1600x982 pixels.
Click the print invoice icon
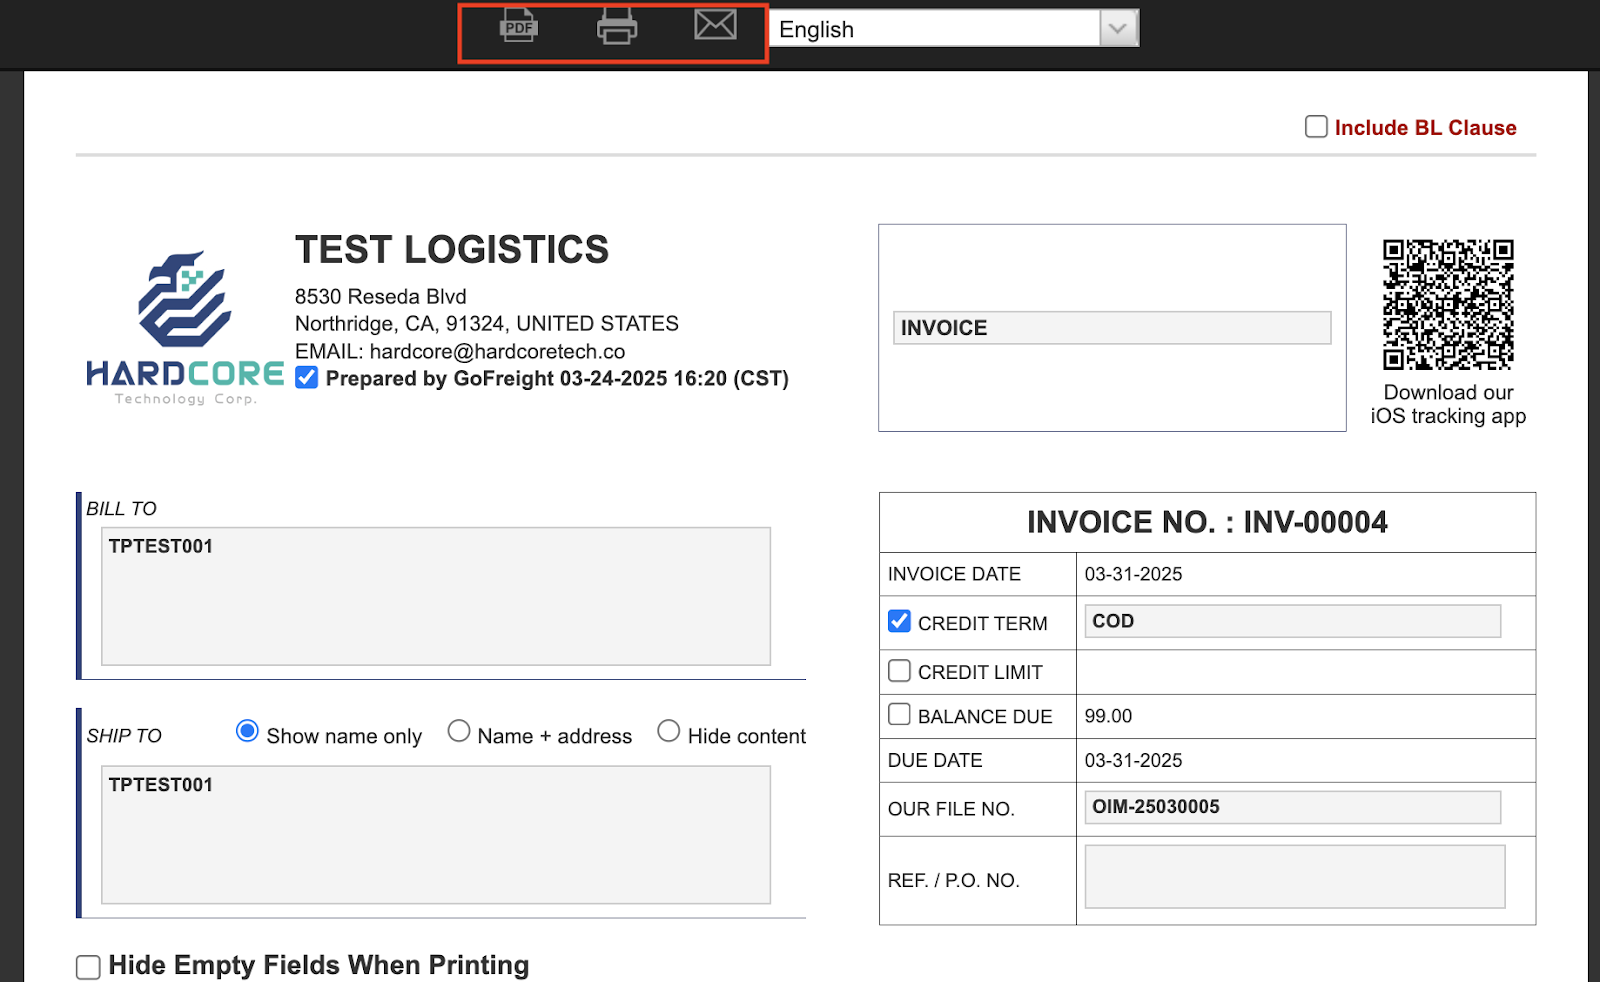click(616, 26)
